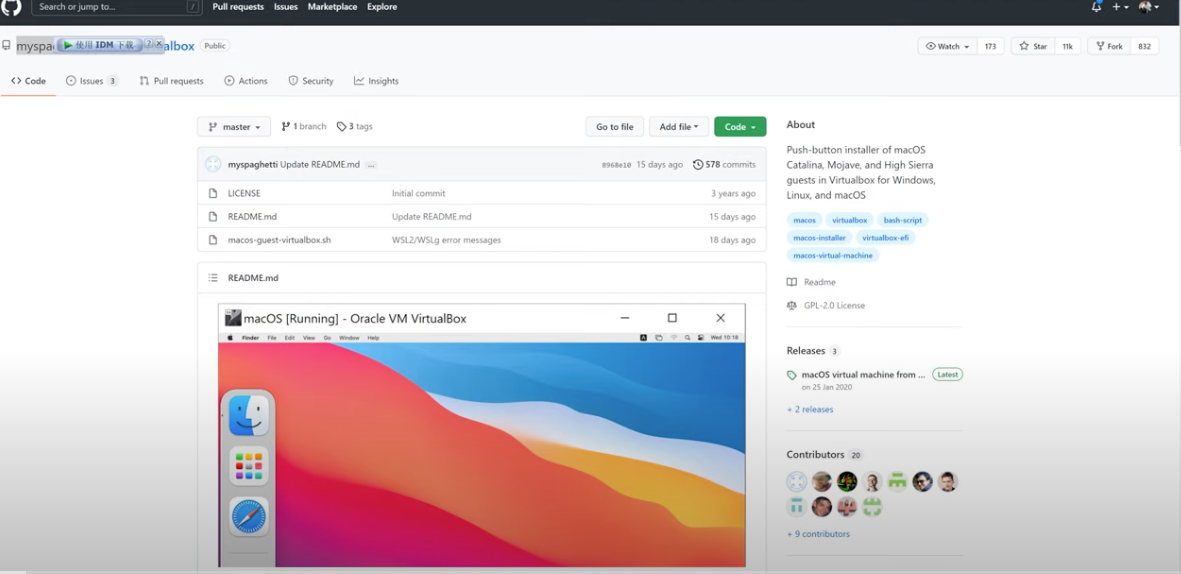1181x574 pixels.
Task: Expand the Add file dropdown
Action: coord(679,127)
